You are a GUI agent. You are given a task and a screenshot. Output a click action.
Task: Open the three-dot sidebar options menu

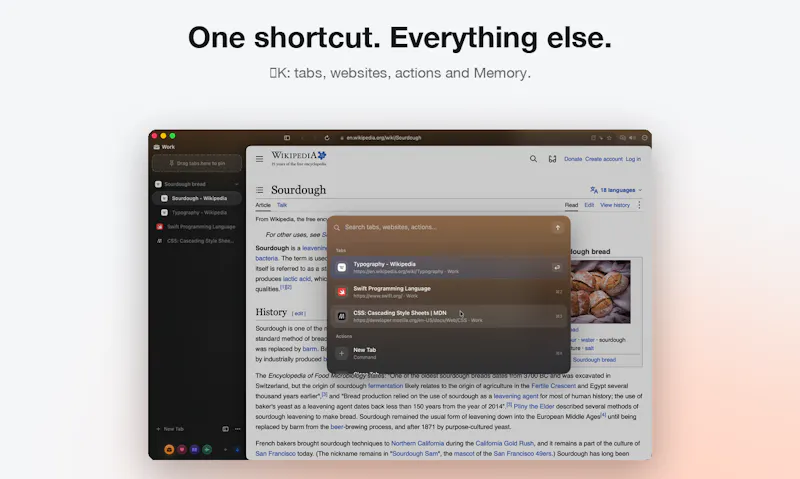(x=238, y=429)
